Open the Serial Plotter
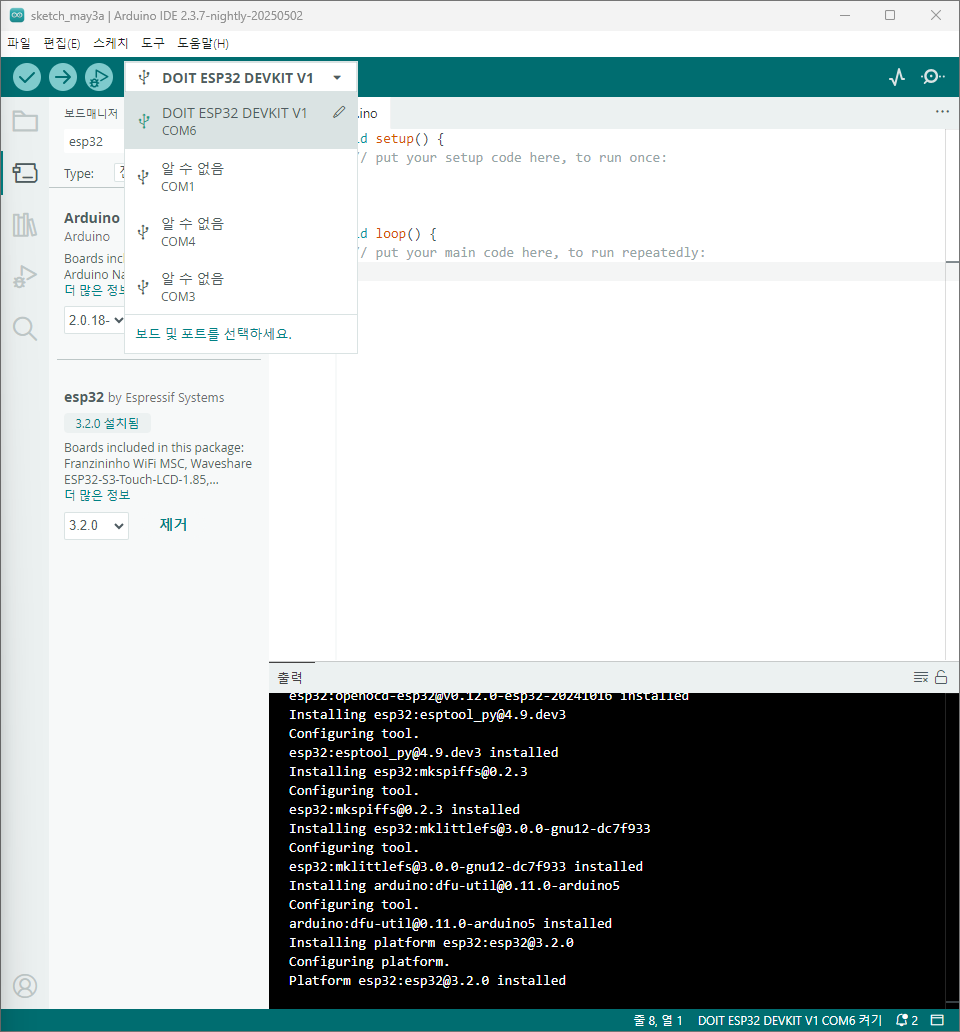 coord(897,78)
